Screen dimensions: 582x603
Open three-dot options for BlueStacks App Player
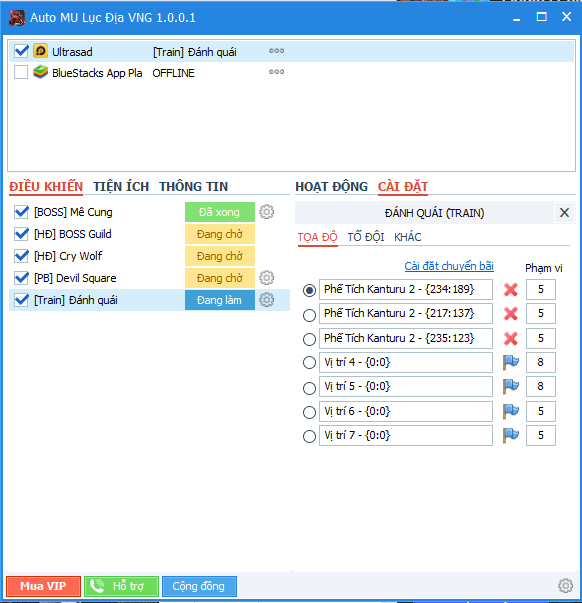point(276,72)
